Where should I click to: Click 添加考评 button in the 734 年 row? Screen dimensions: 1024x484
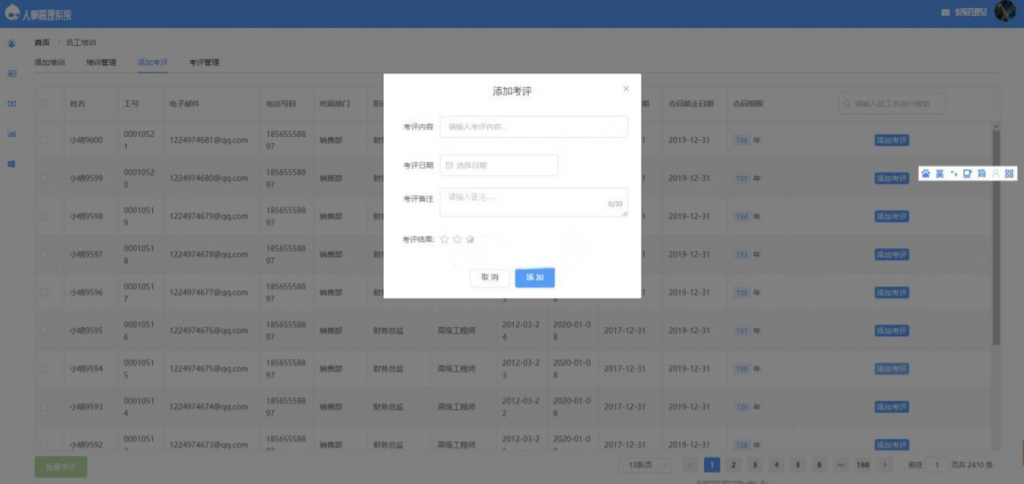pos(891,216)
